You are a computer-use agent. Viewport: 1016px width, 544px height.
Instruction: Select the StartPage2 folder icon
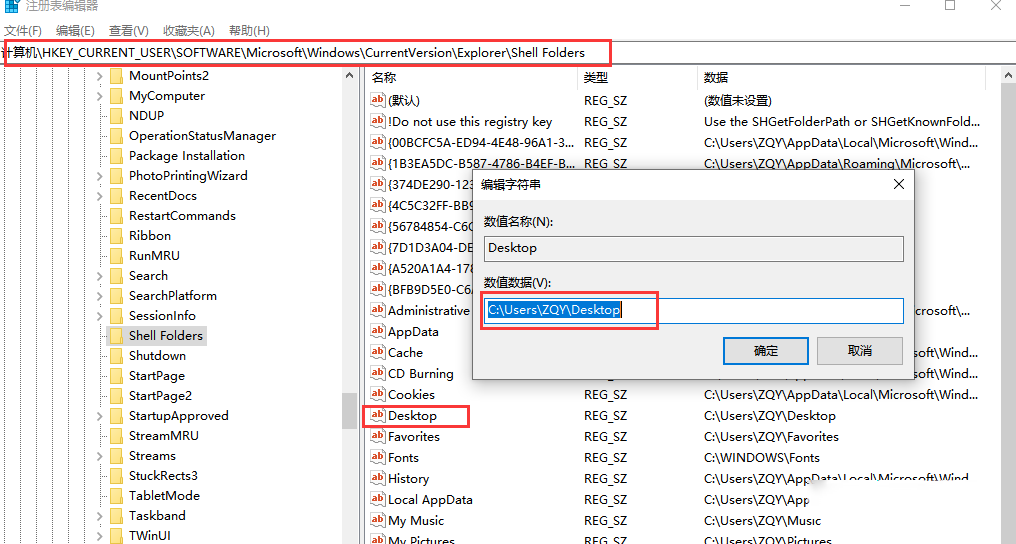[x=117, y=396]
